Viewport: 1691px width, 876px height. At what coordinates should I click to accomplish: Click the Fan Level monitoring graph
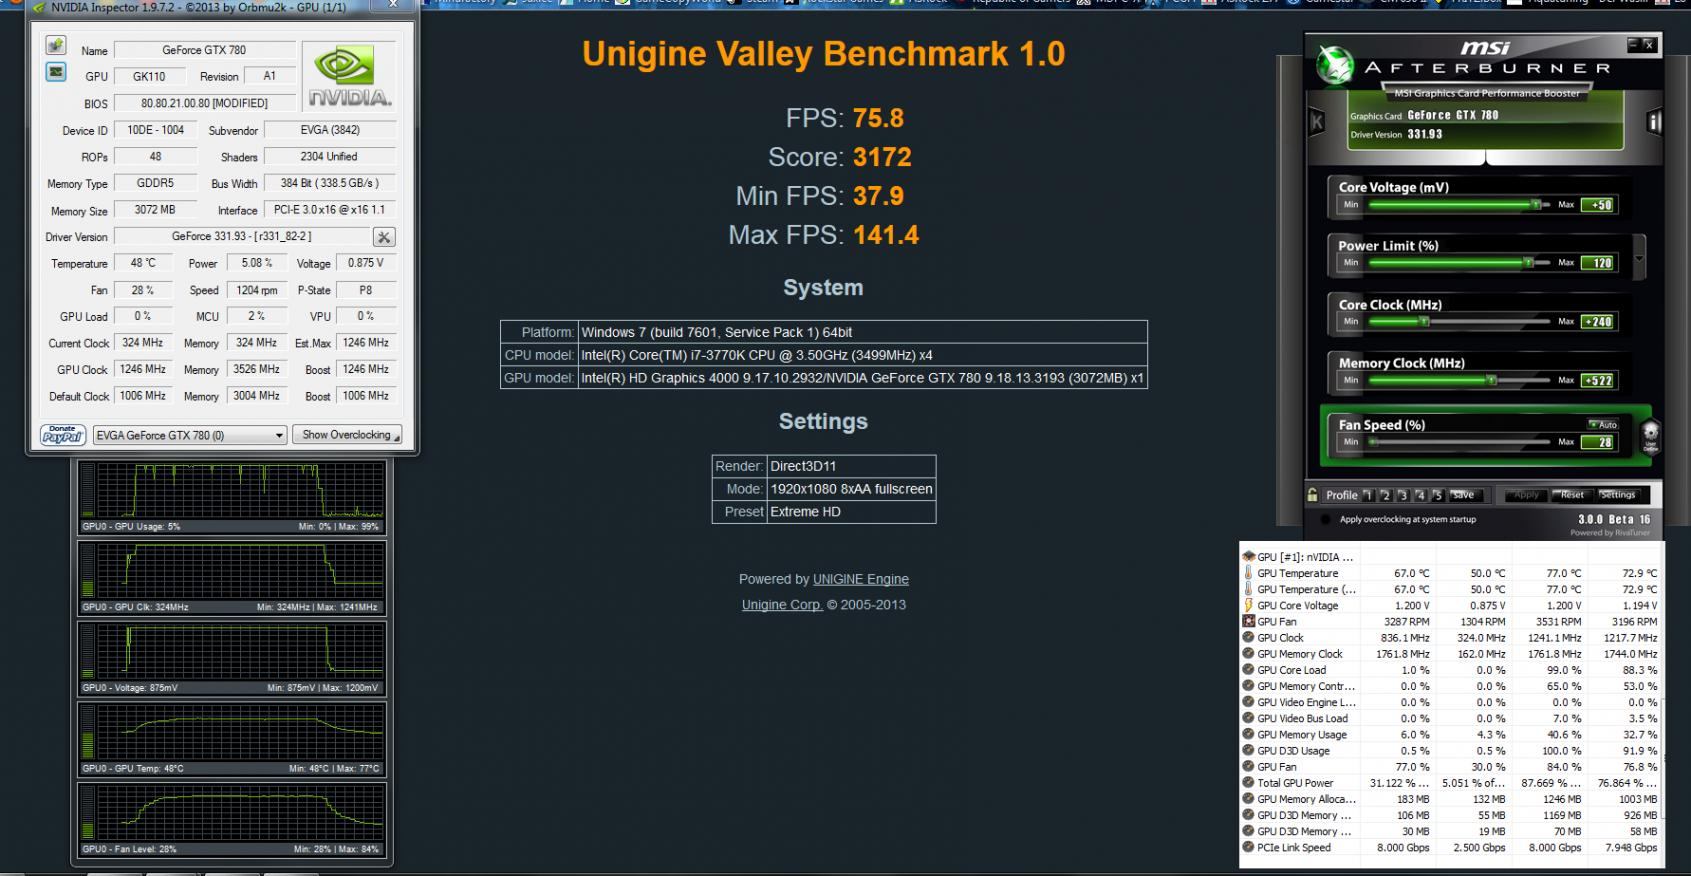232,819
